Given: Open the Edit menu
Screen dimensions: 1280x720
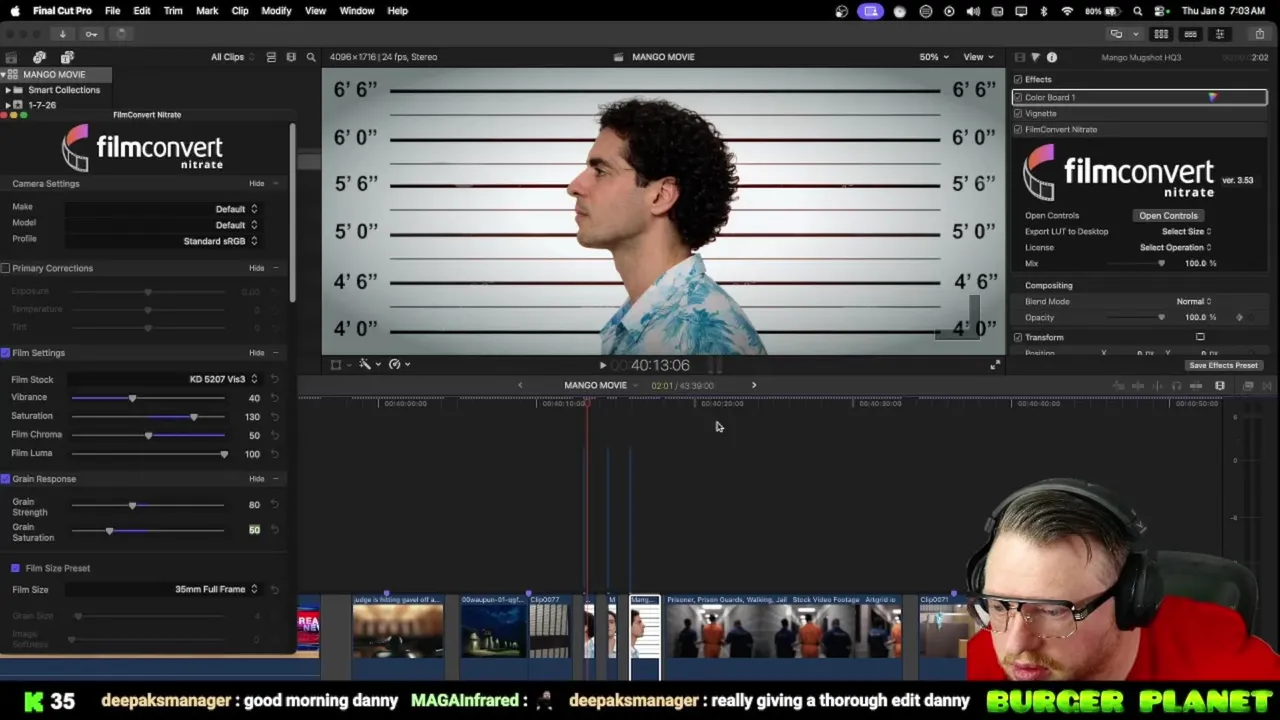Looking at the screenshot, I should [142, 11].
